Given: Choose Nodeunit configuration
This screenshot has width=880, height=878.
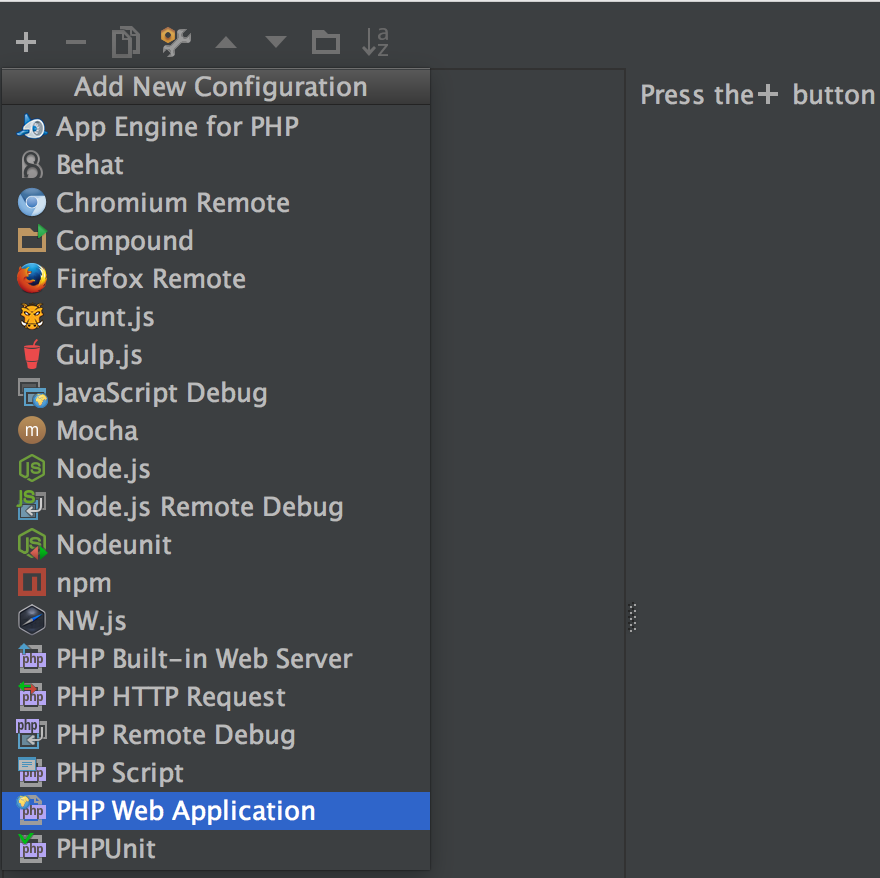Looking at the screenshot, I should coord(216,545).
